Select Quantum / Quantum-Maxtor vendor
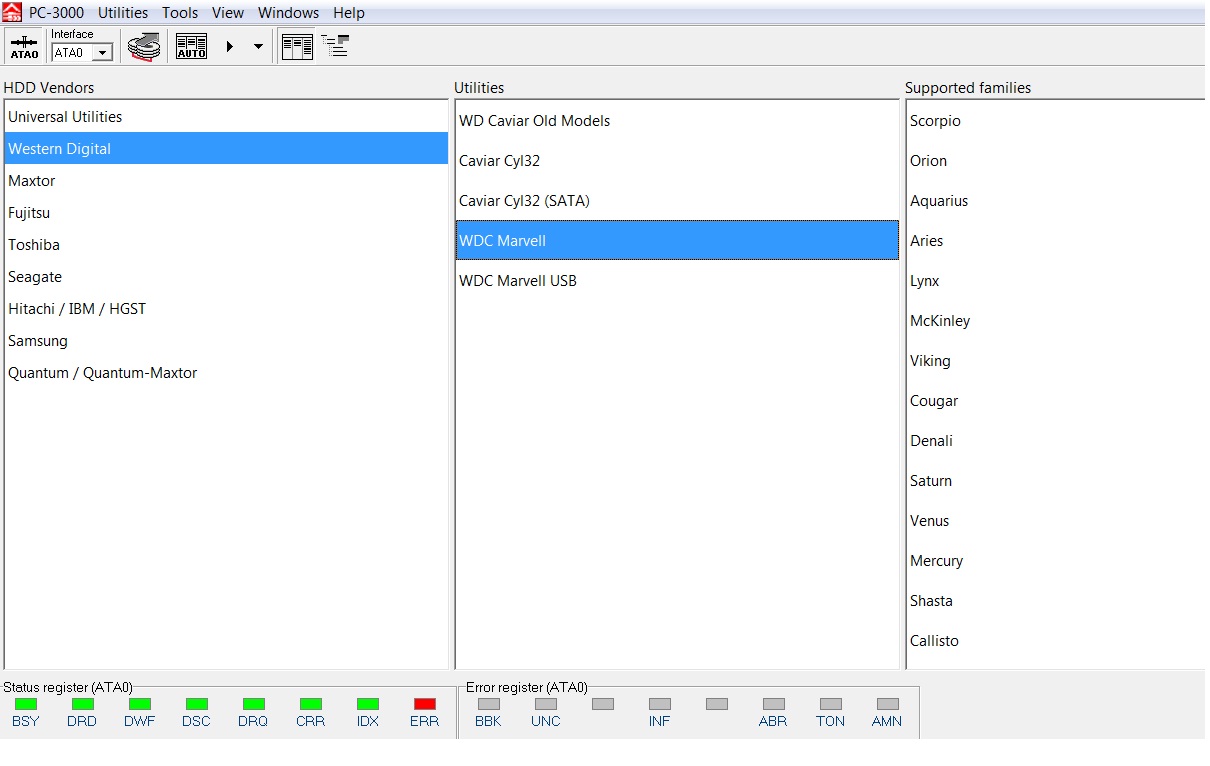This screenshot has width=1210, height=766. pyautogui.click(x=226, y=373)
